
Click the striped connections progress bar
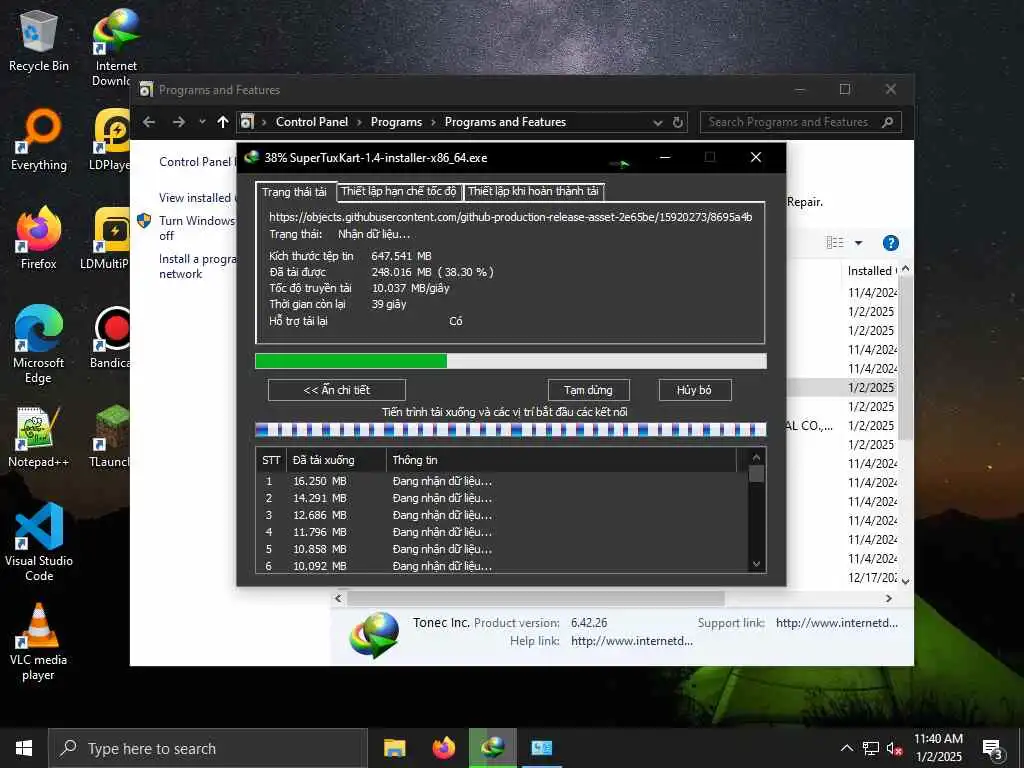511,429
